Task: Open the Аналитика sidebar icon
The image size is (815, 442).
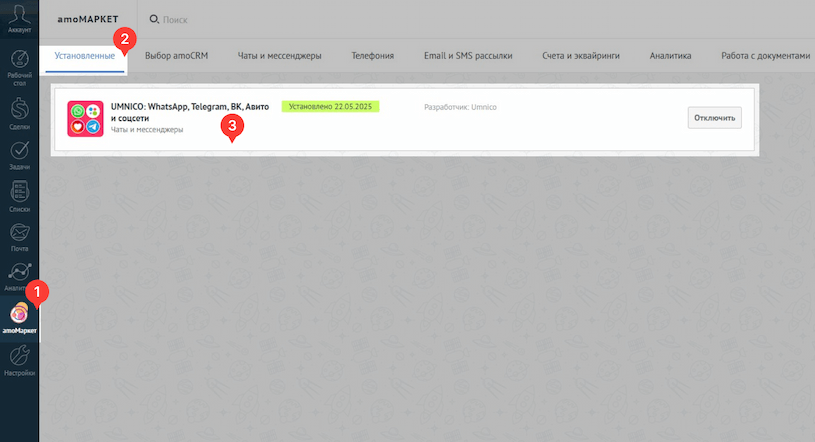Action: click(x=17, y=274)
